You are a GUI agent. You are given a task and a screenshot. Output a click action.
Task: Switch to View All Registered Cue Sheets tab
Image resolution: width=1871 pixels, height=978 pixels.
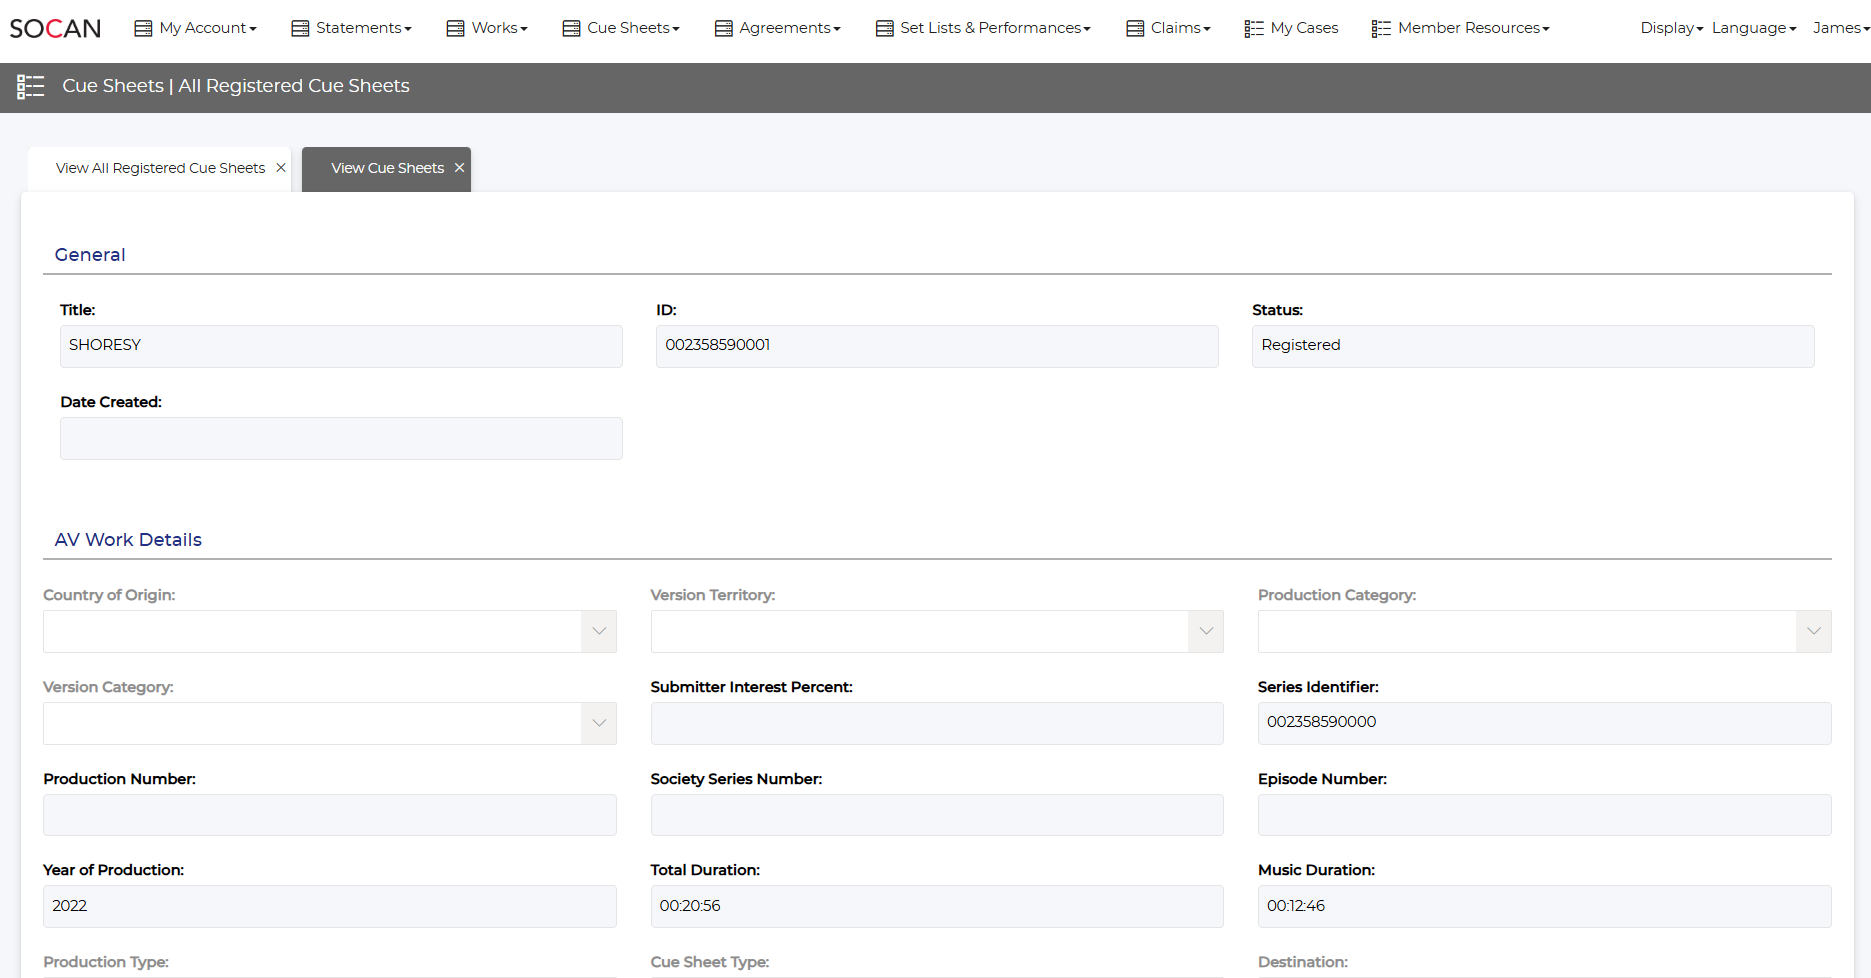(x=160, y=168)
